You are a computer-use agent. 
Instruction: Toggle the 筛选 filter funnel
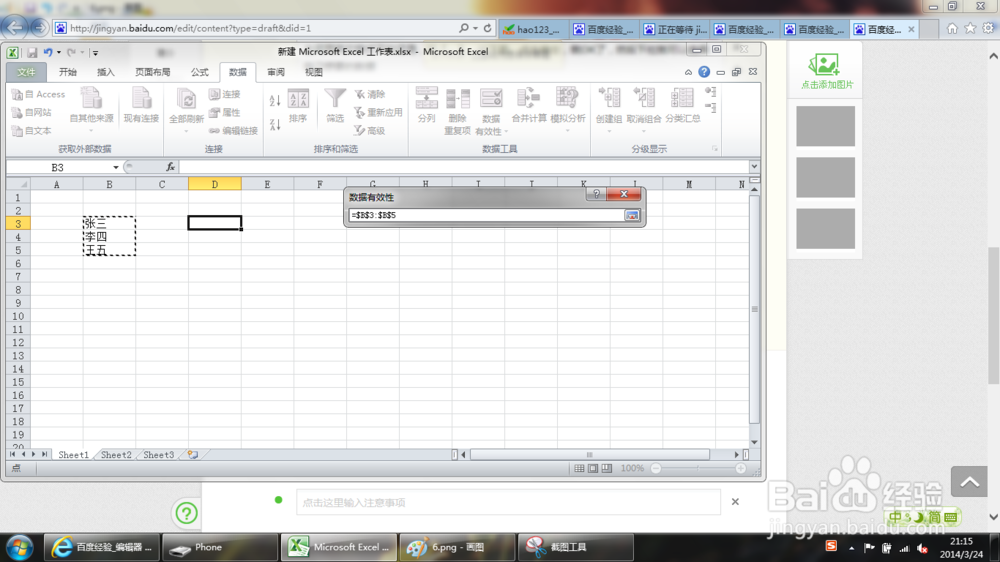pos(335,105)
